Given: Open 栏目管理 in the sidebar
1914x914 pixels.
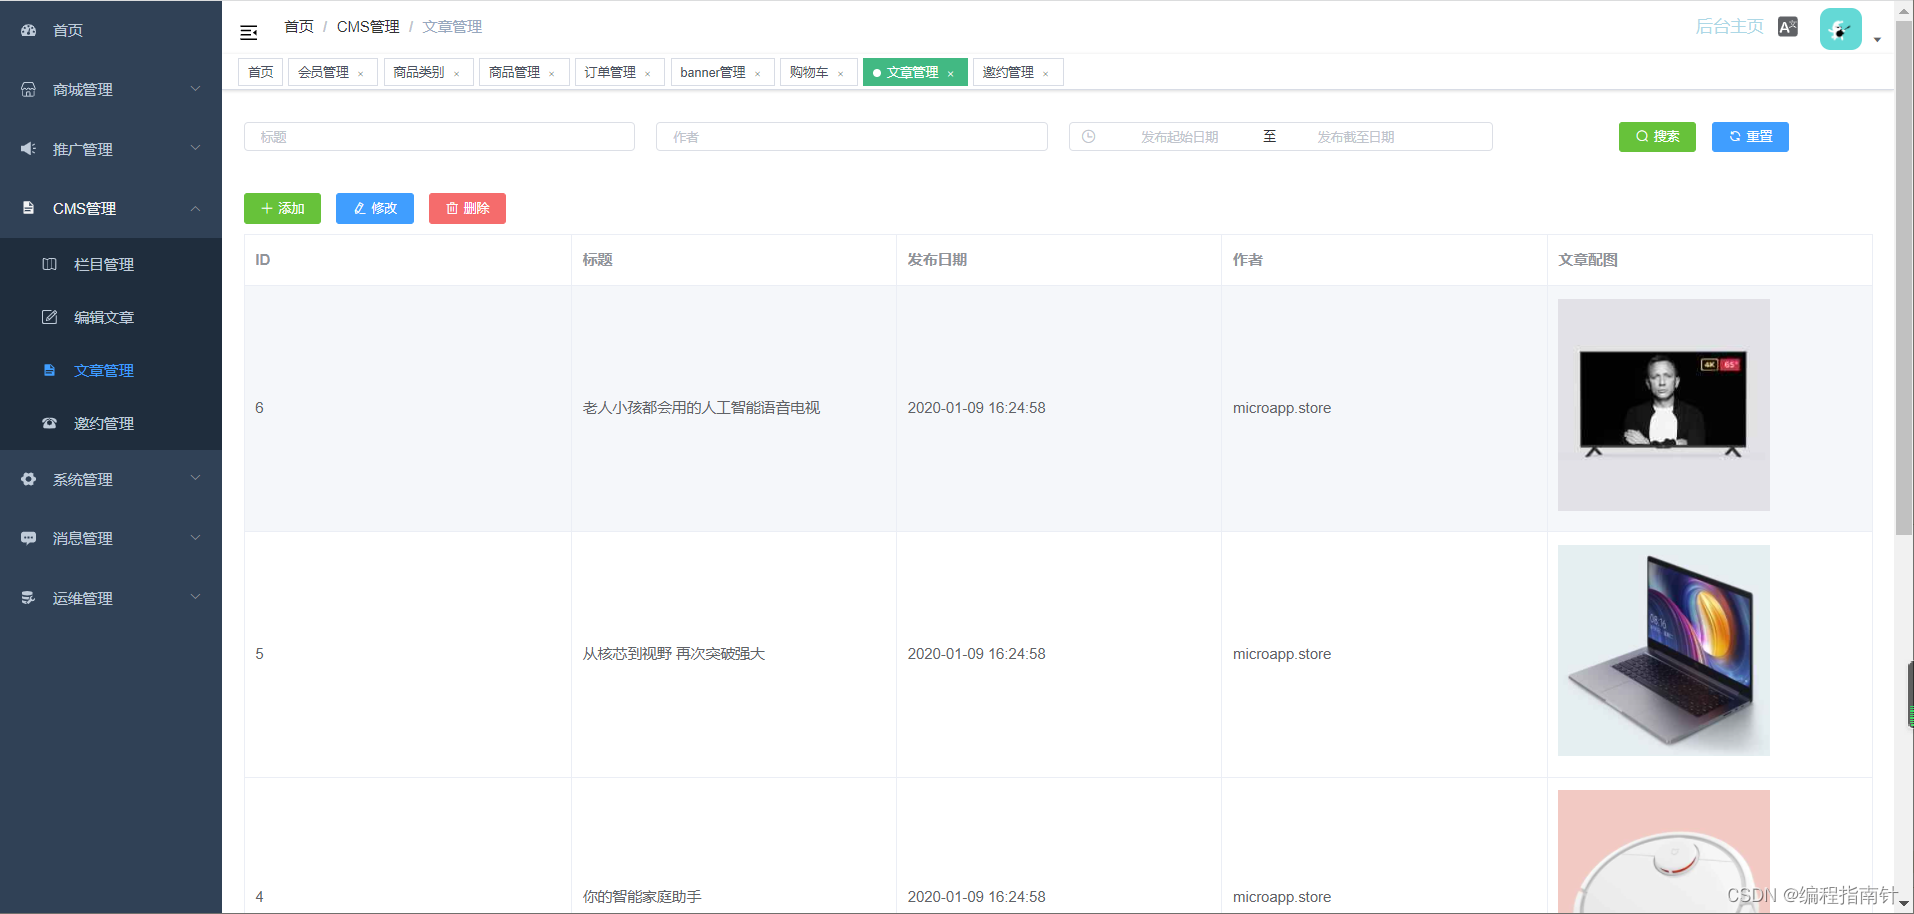Looking at the screenshot, I should pyautogui.click(x=111, y=264).
